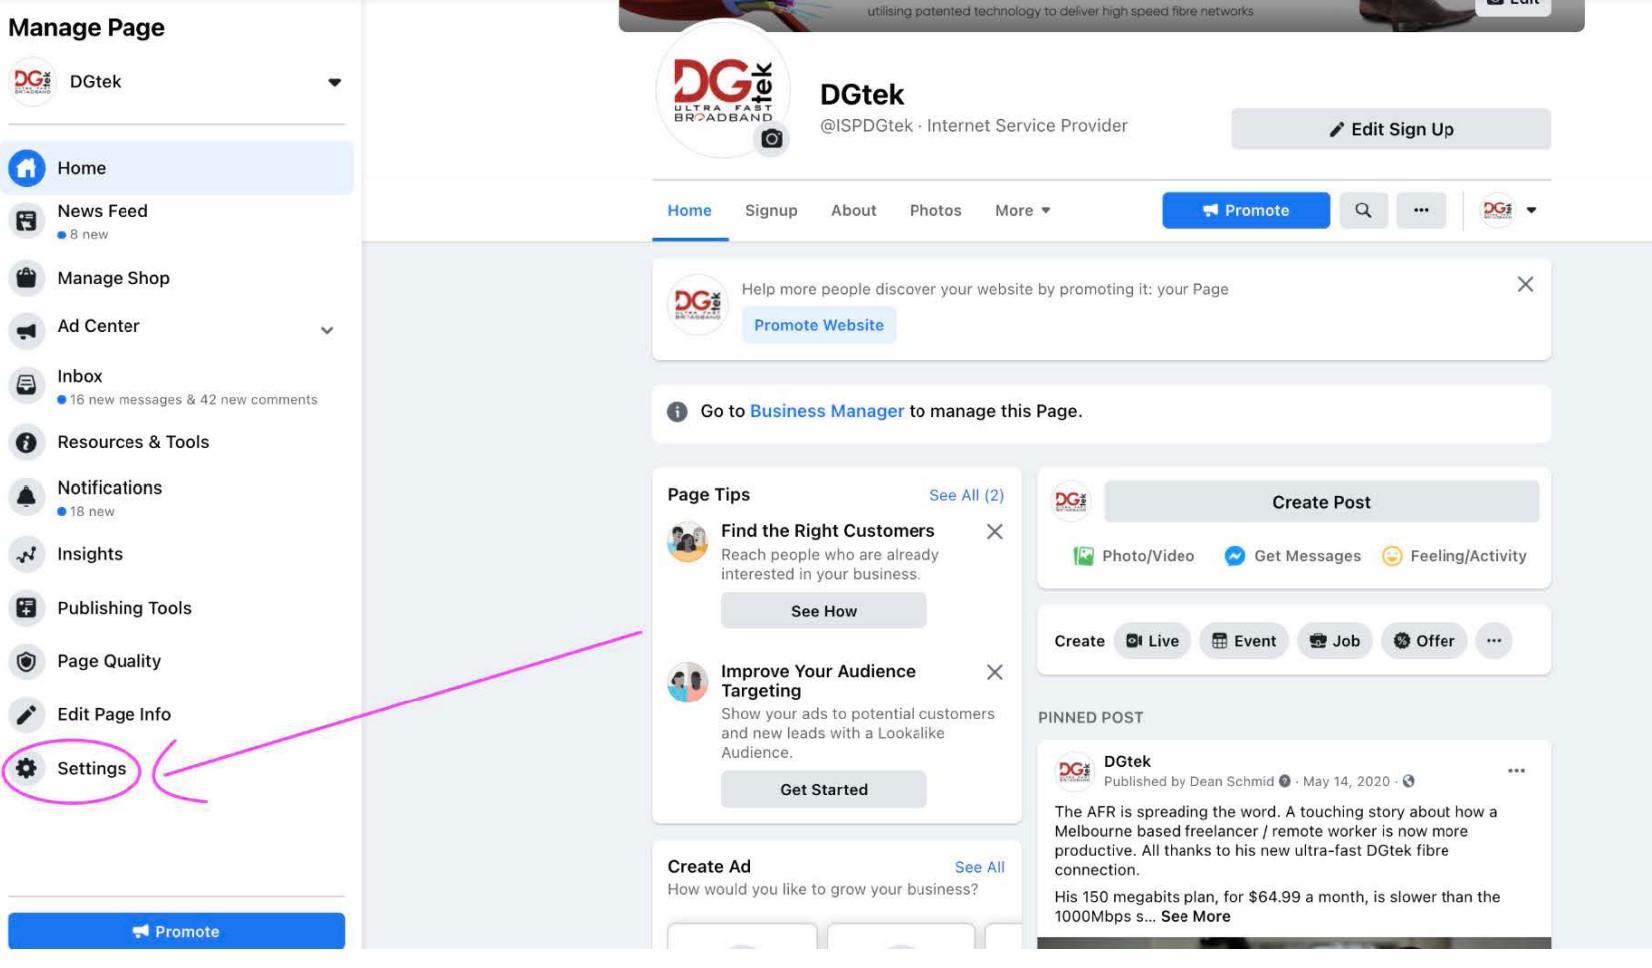Click the search magnifier button
Screen dimensions: 1652x968
[x=1363, y=210]
